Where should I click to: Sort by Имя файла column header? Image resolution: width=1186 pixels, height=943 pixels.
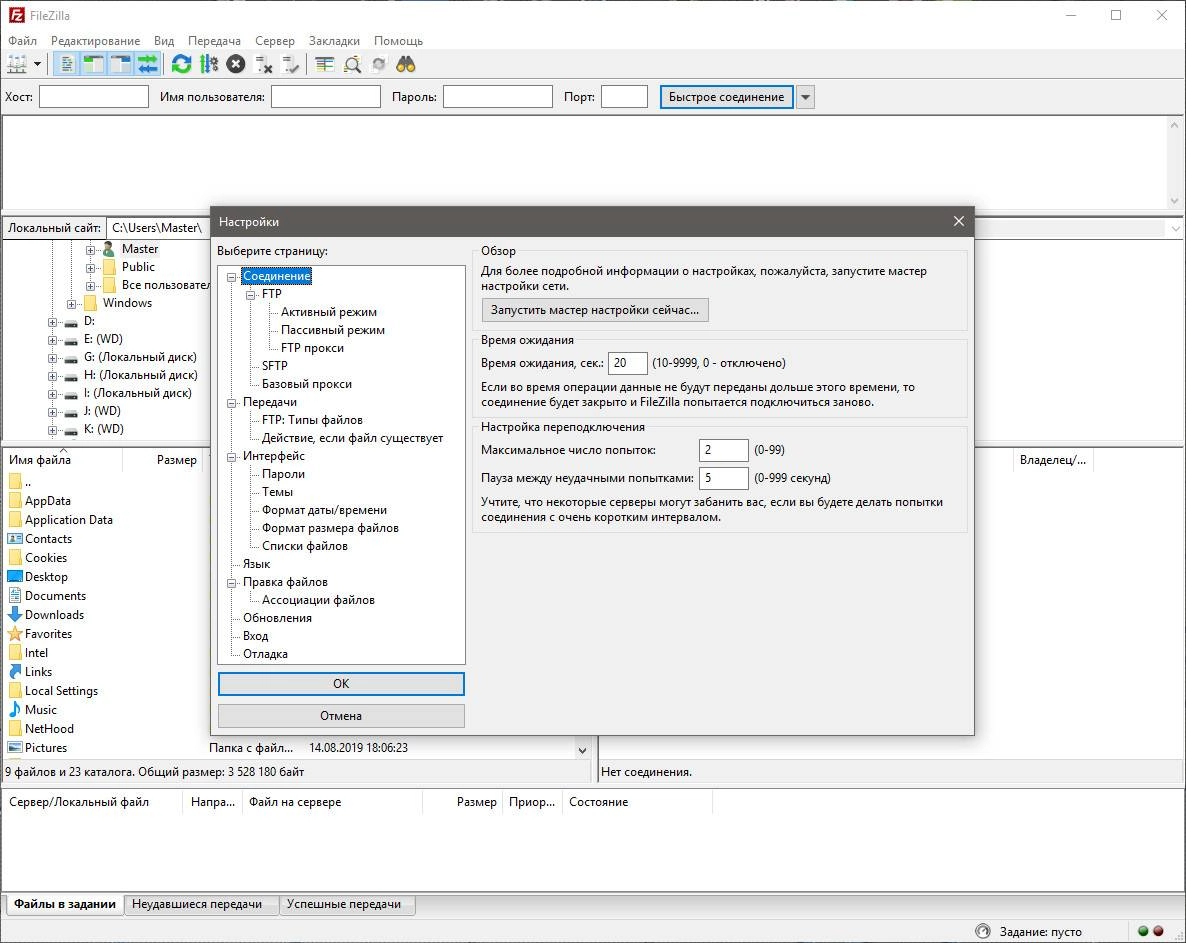pos(62,460)
